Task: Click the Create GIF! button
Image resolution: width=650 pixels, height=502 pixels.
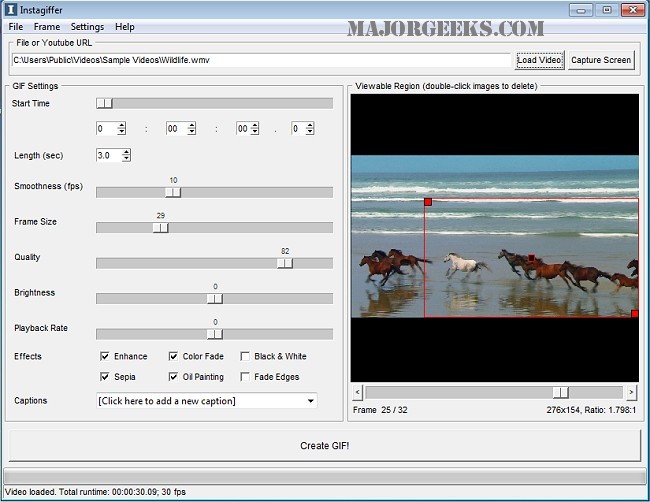Action: (325, 446)
